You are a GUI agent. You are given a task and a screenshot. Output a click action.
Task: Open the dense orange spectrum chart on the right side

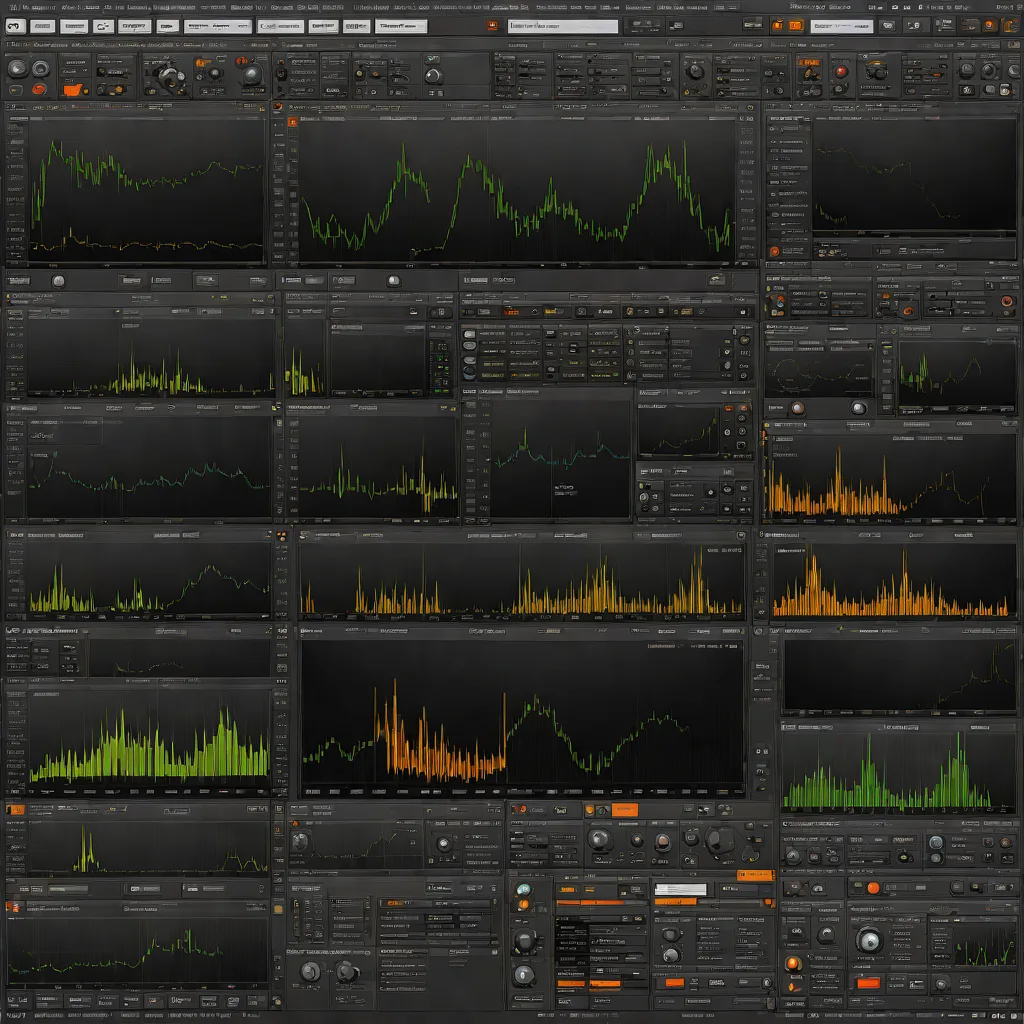coord(892,579)
